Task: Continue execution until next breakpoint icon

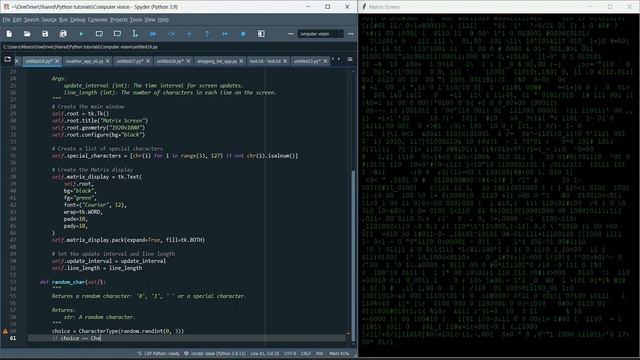Action: coord(225,34)
